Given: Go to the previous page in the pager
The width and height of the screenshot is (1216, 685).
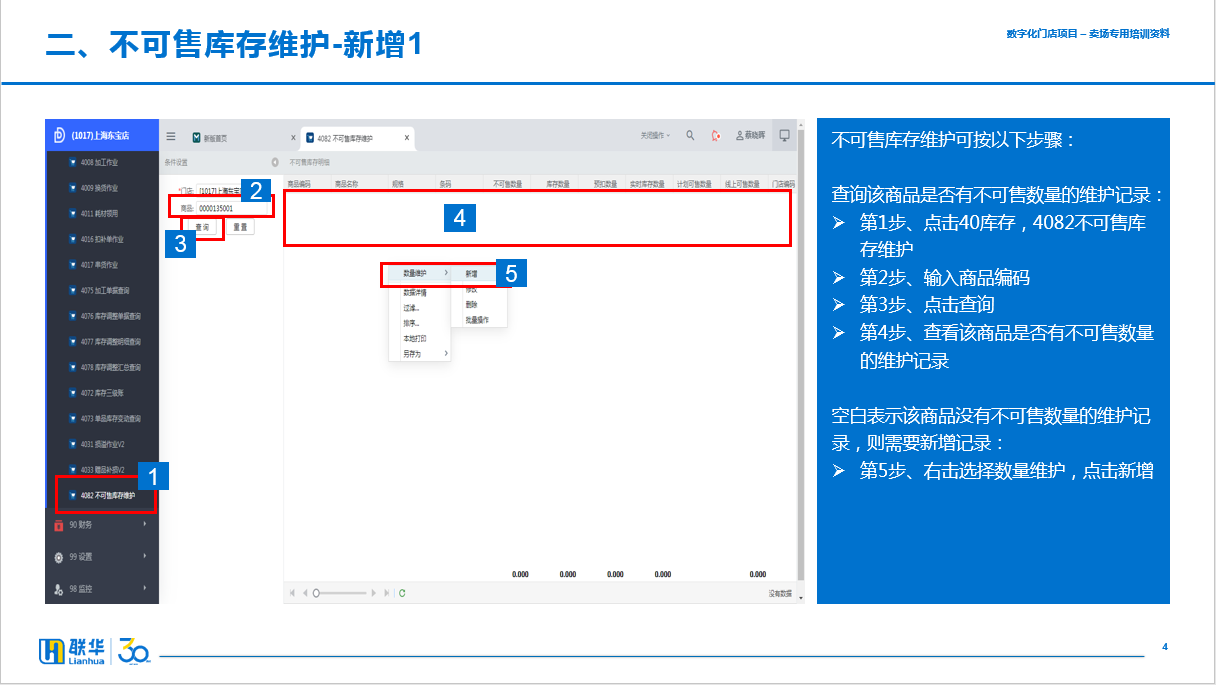Looking at the screenshot, I should (305, 593).
